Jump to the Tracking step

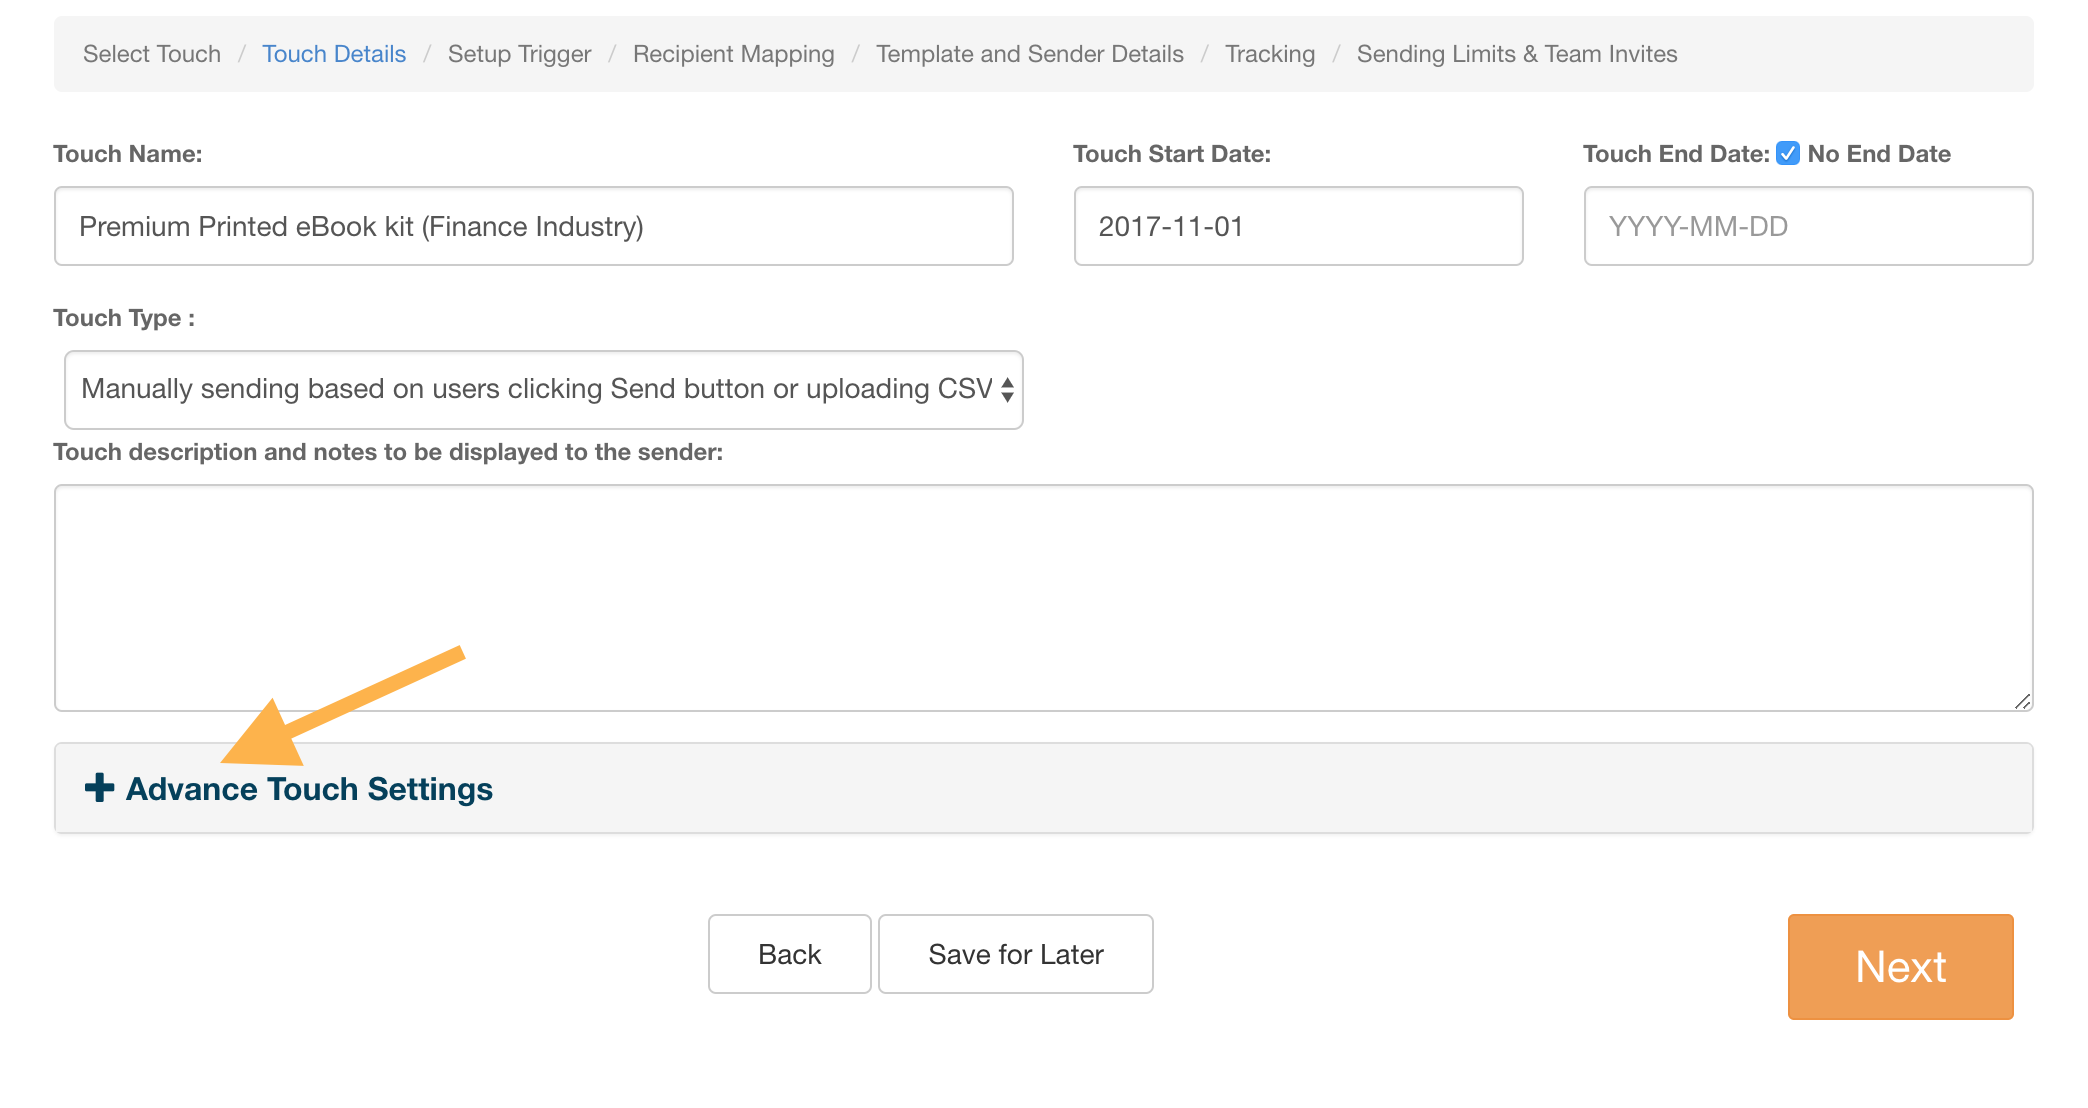coord(1270,54)
